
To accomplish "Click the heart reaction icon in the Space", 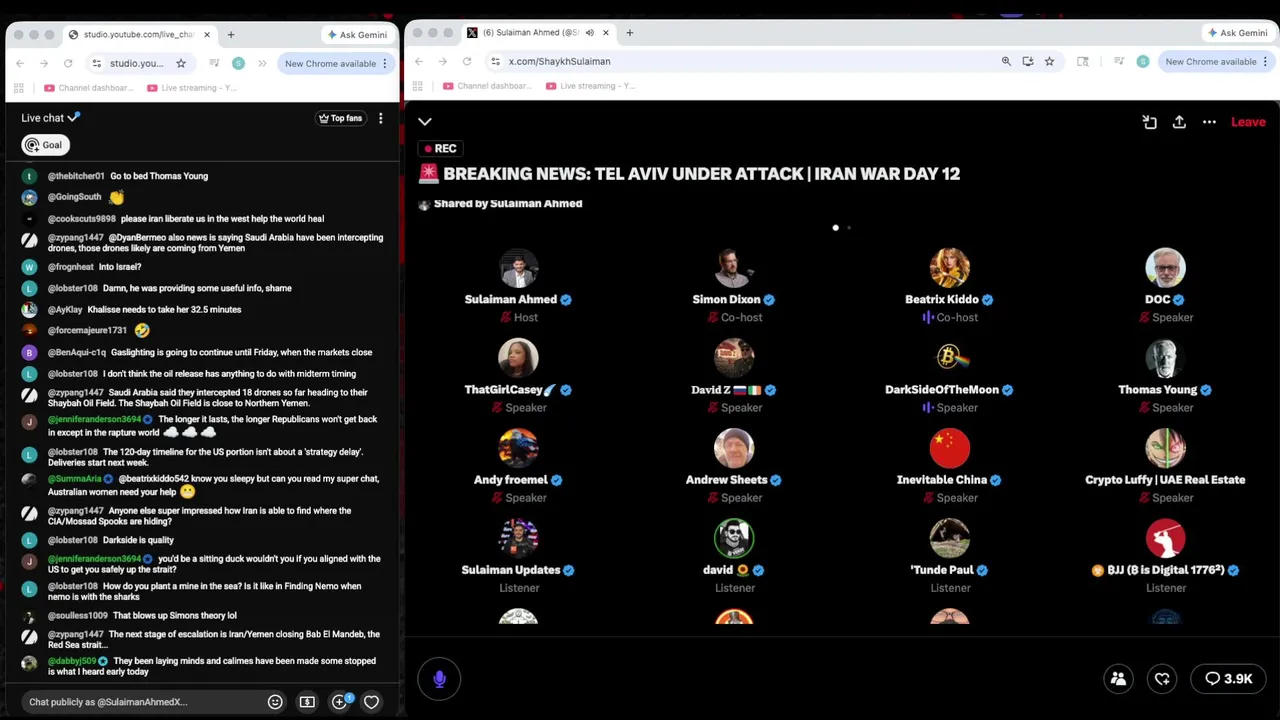I will pyautogui.click(x=1162, y=679).
